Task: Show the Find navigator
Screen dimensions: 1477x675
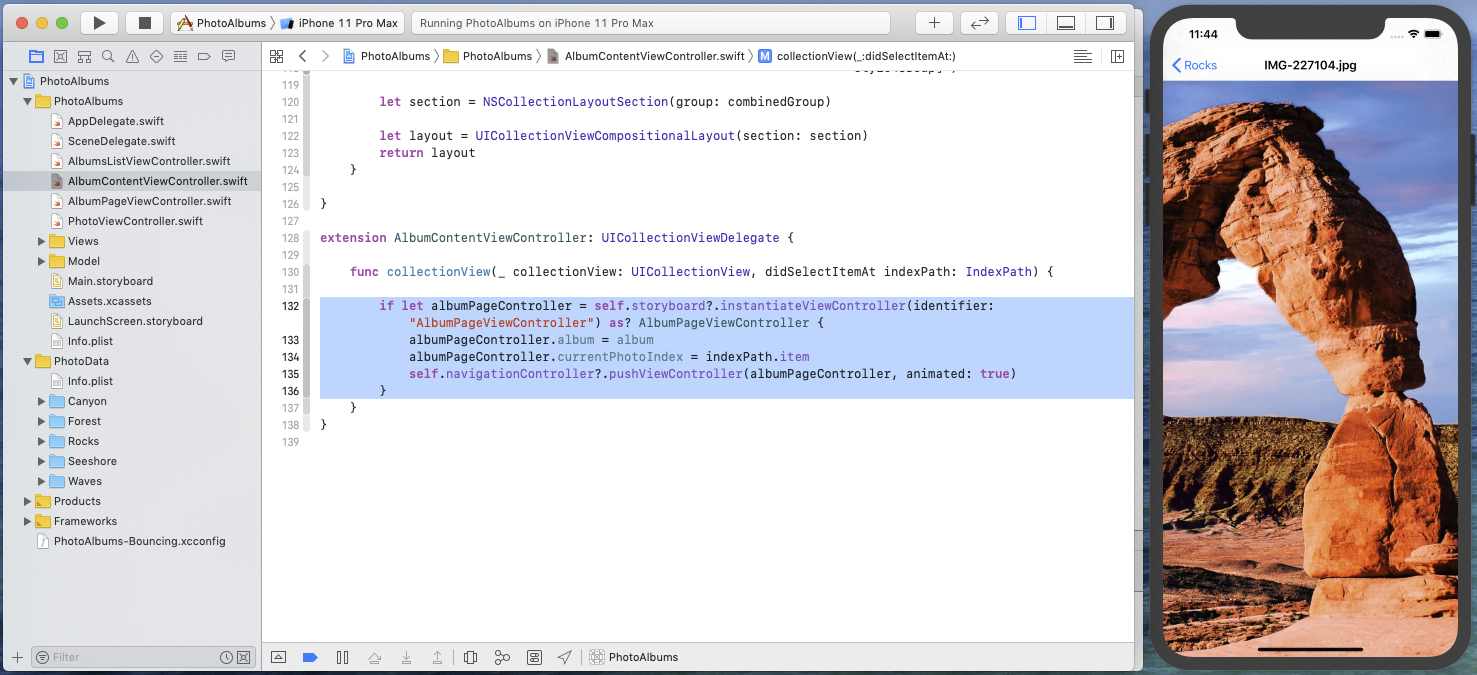Action: pos(108,56)
